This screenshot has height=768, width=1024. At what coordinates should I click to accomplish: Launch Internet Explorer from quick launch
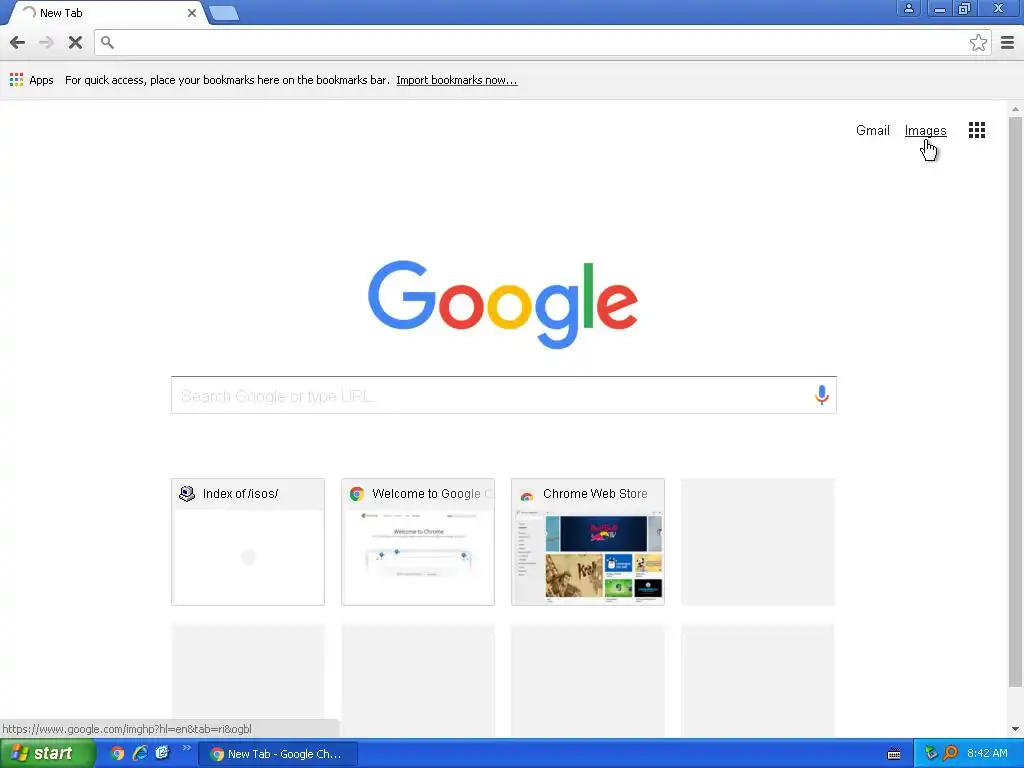[140, 753]
